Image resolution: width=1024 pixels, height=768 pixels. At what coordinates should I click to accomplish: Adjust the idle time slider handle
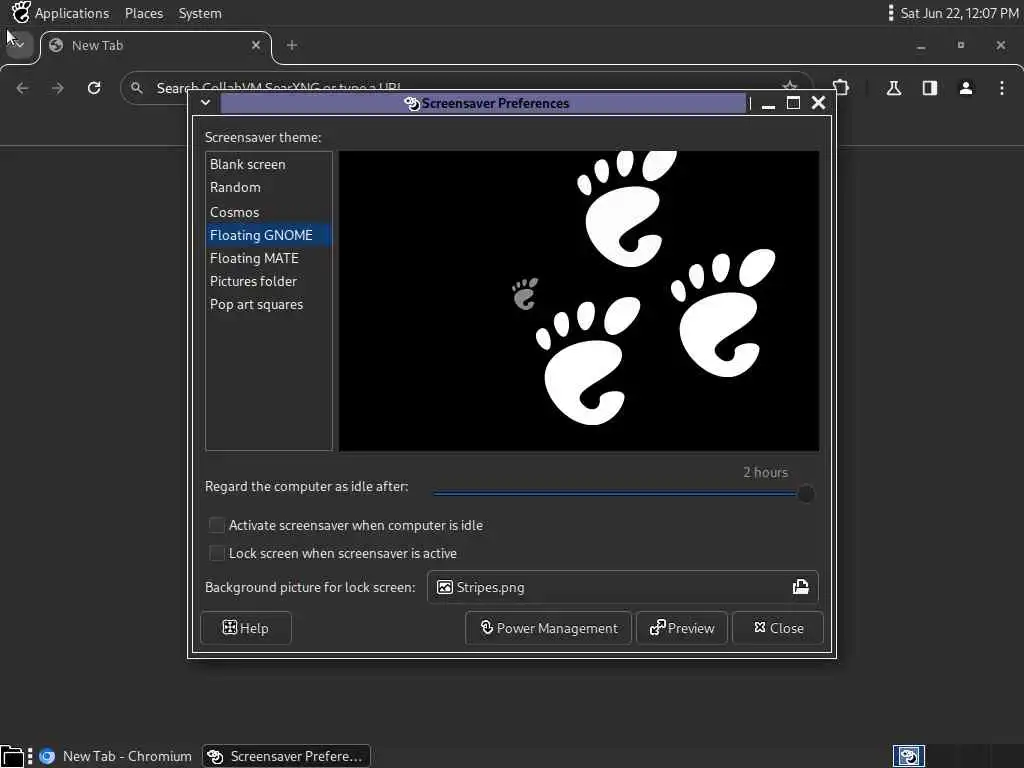[806, 494]
